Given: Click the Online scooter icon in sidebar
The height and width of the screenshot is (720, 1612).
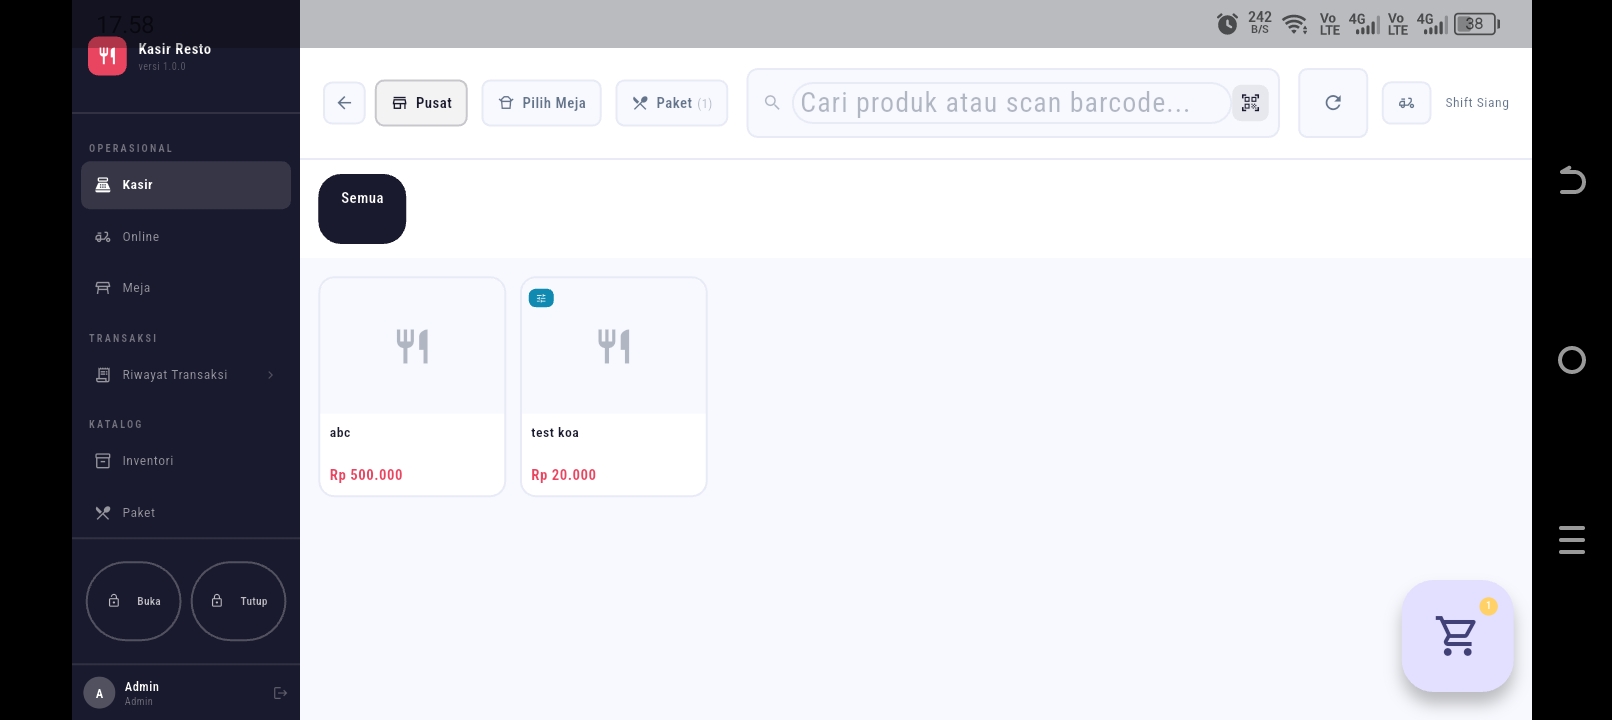Looking at the screenshot, I should (x=103, y=237).
